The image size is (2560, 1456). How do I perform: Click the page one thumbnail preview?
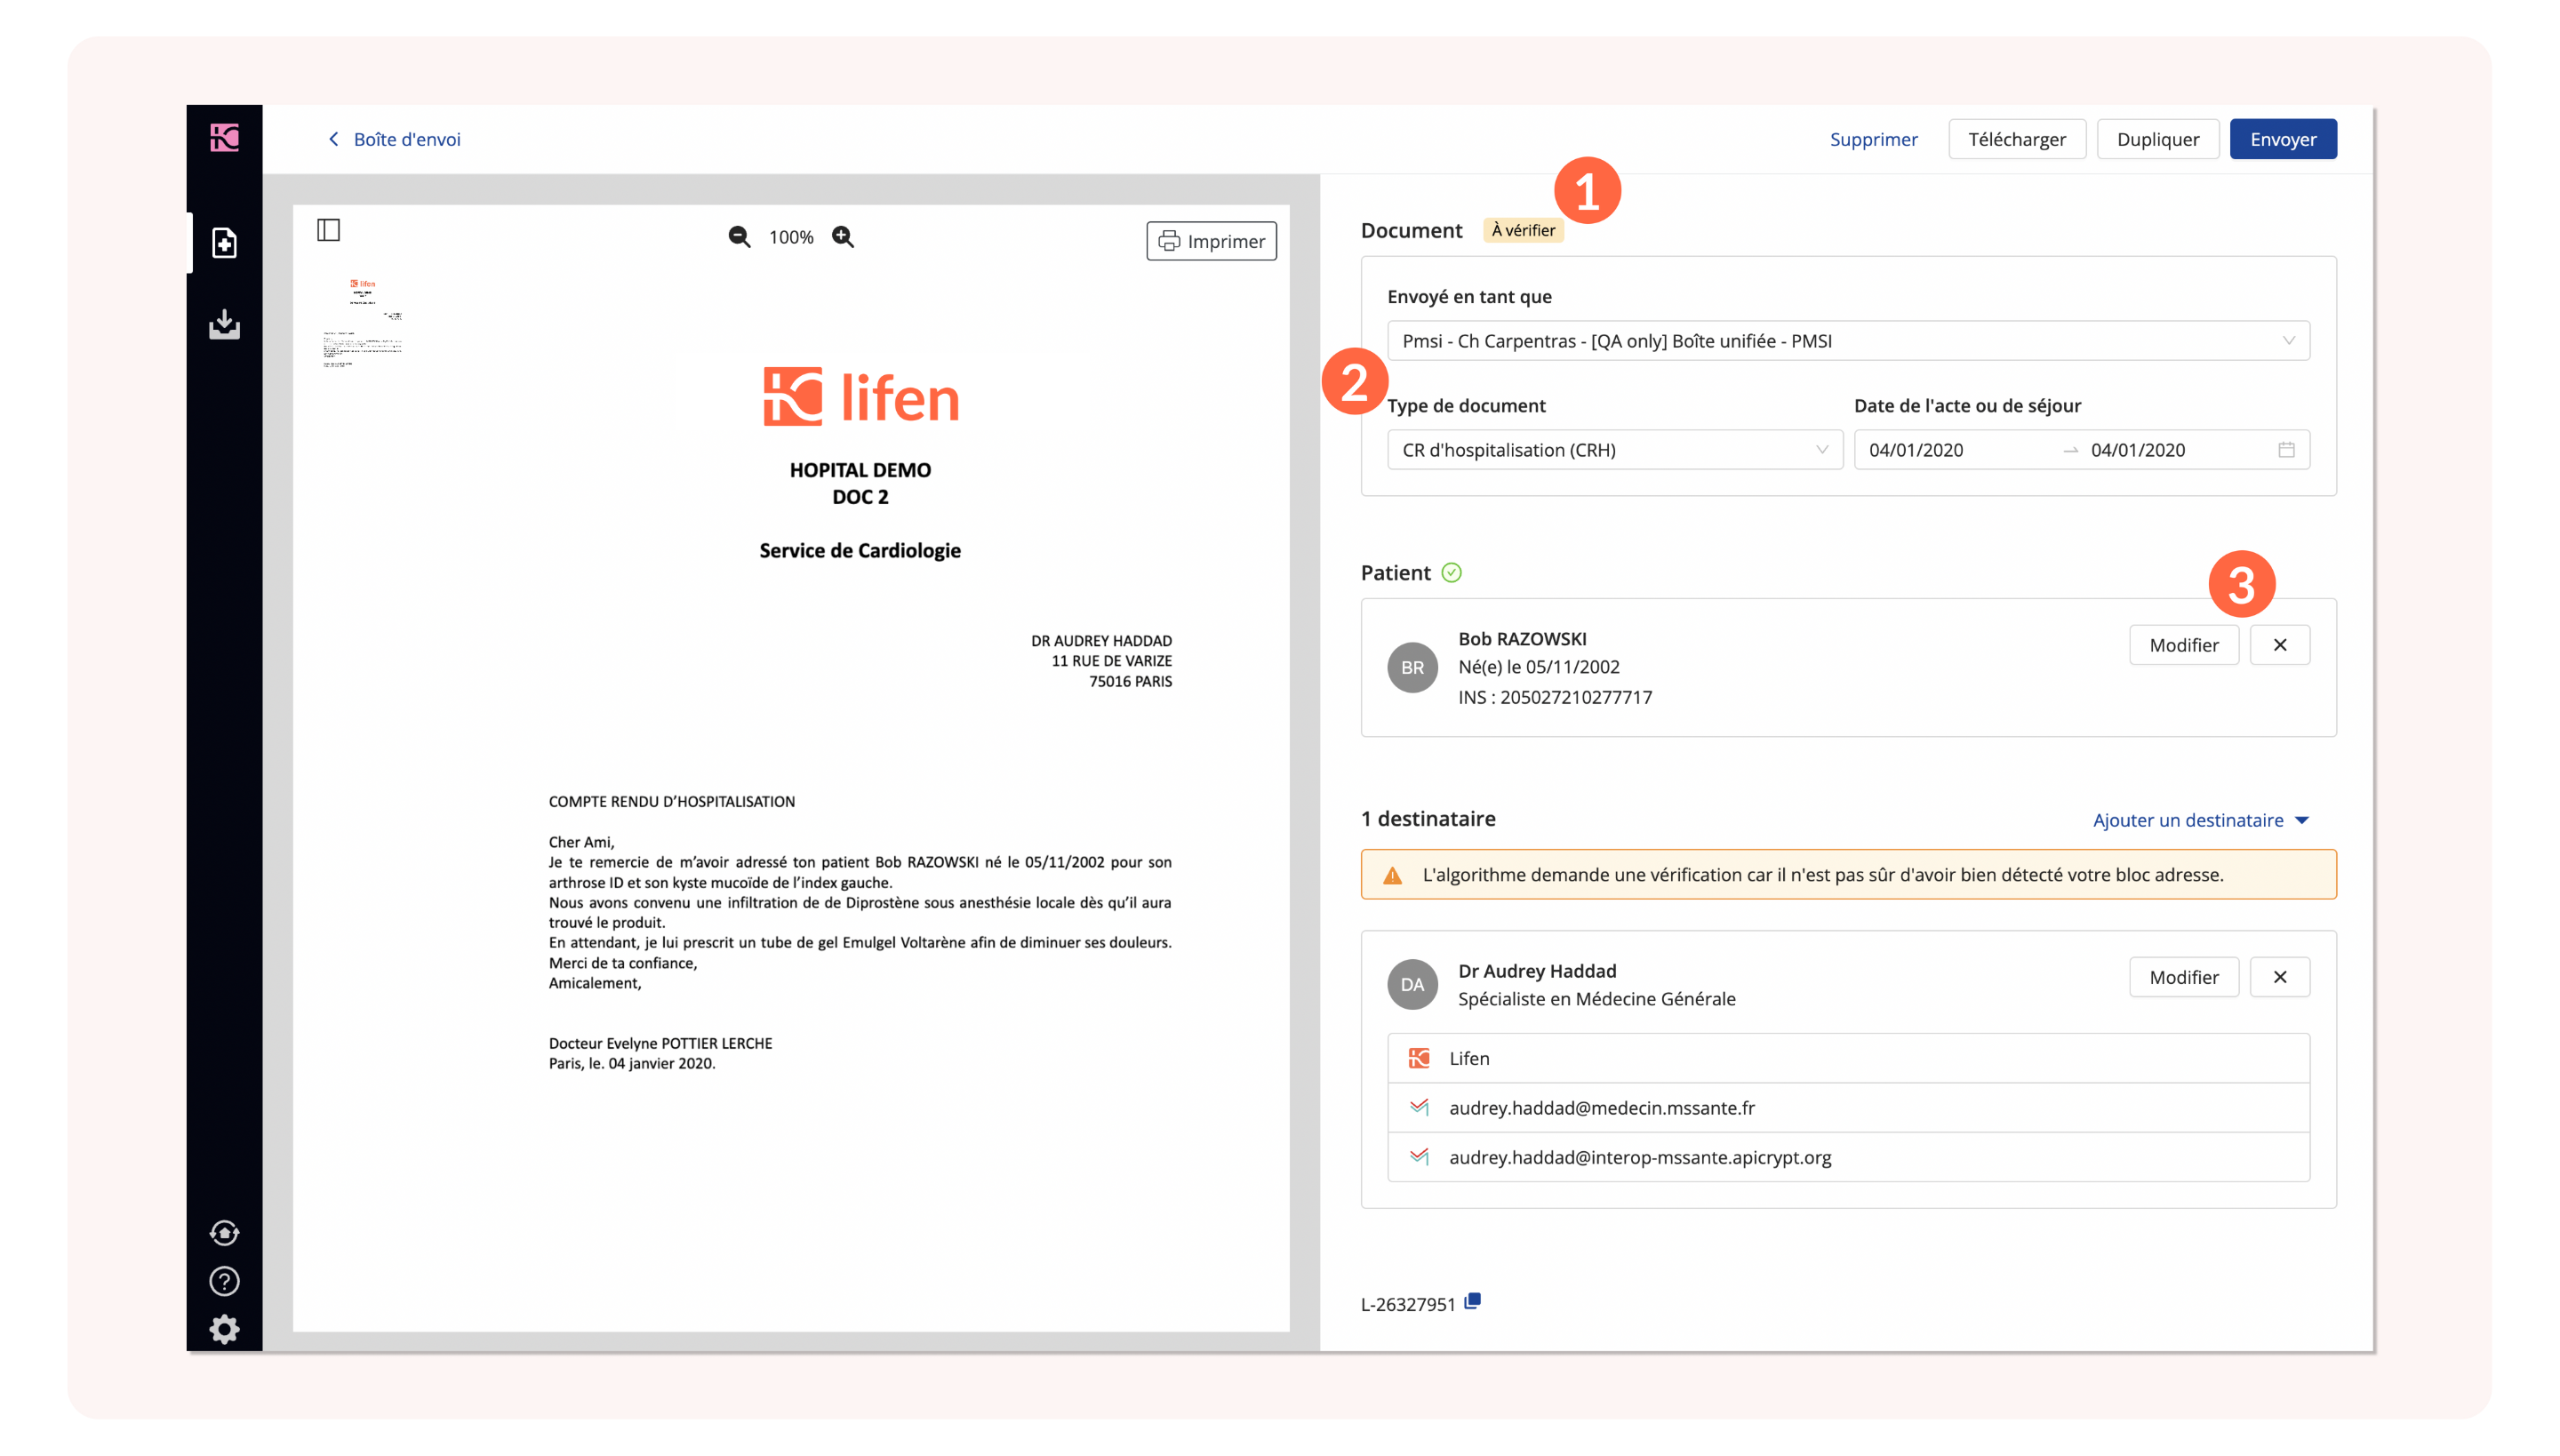pyautogui.click(x=362, y=323)
